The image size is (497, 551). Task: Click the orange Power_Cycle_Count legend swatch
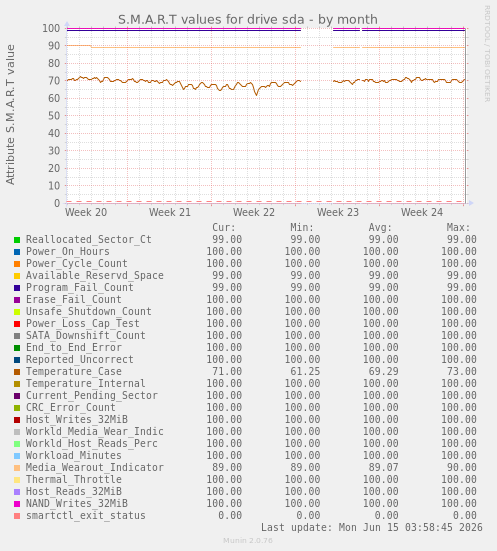coord(17,264)
